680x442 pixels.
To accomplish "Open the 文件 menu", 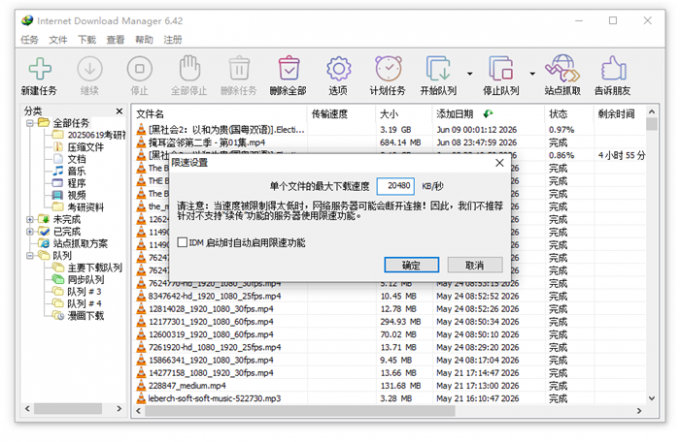I will [58, 40].
